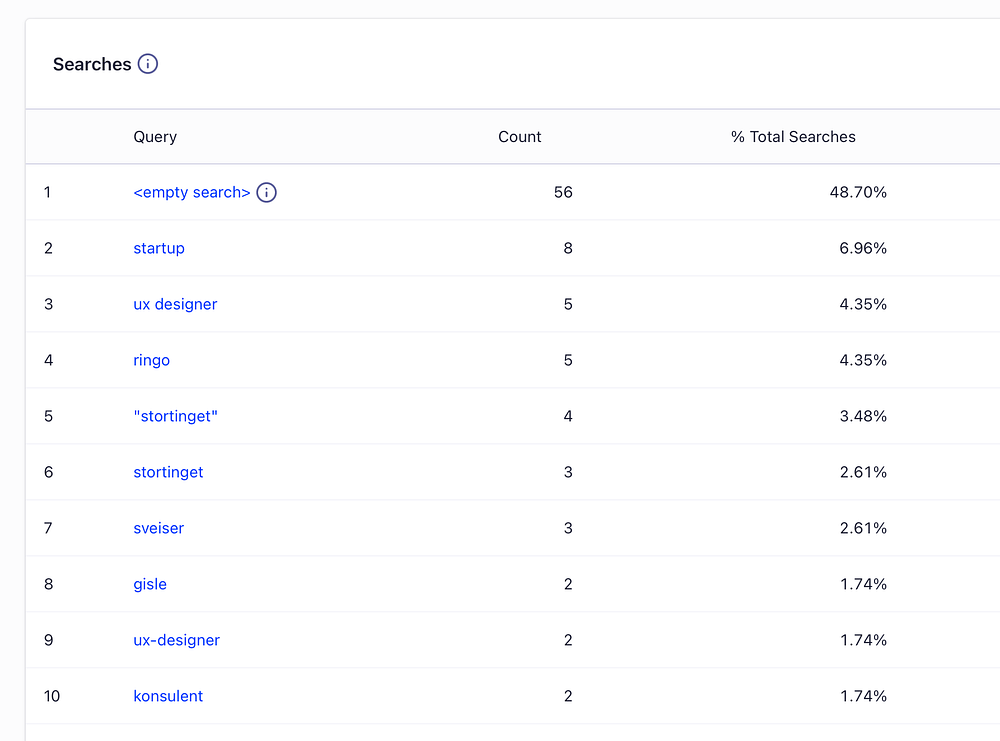Click the 6.96% value in startup row
Viewport: 1000px width, 741px height.
tap(863, 248)
